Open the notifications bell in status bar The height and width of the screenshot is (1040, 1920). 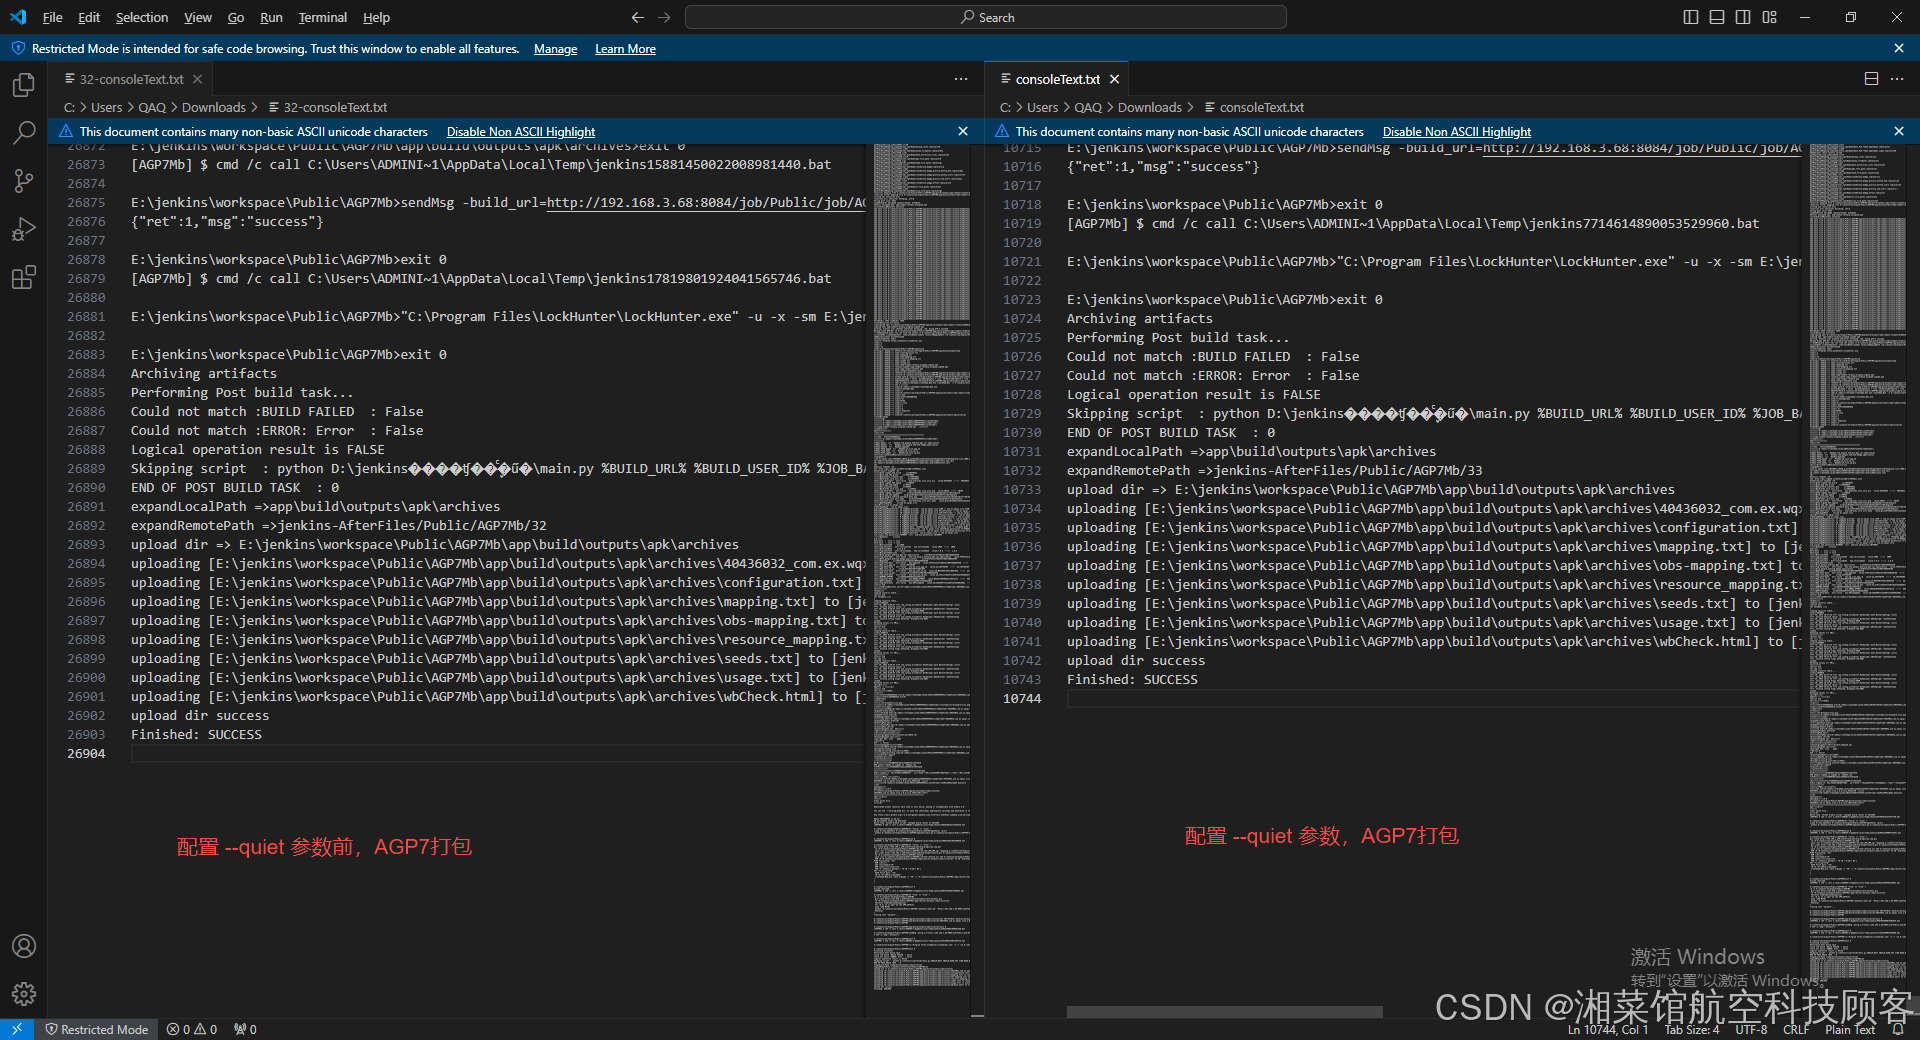1898,1029
